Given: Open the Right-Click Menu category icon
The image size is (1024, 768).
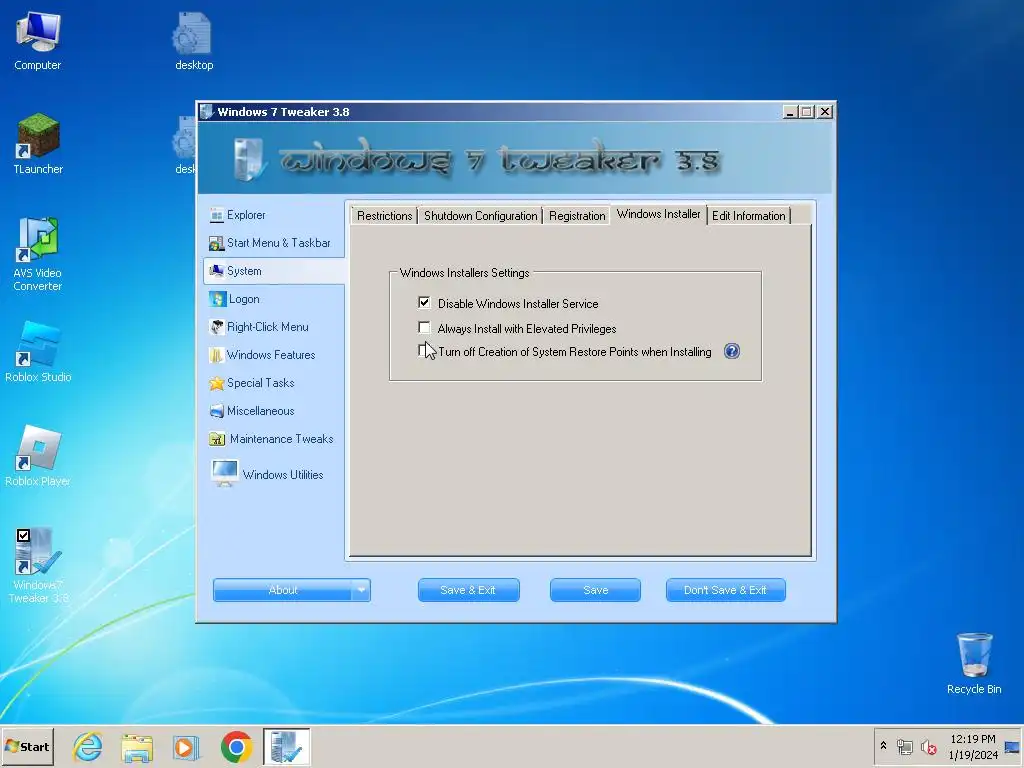Looking at the screenshot, I should (217, 327).
